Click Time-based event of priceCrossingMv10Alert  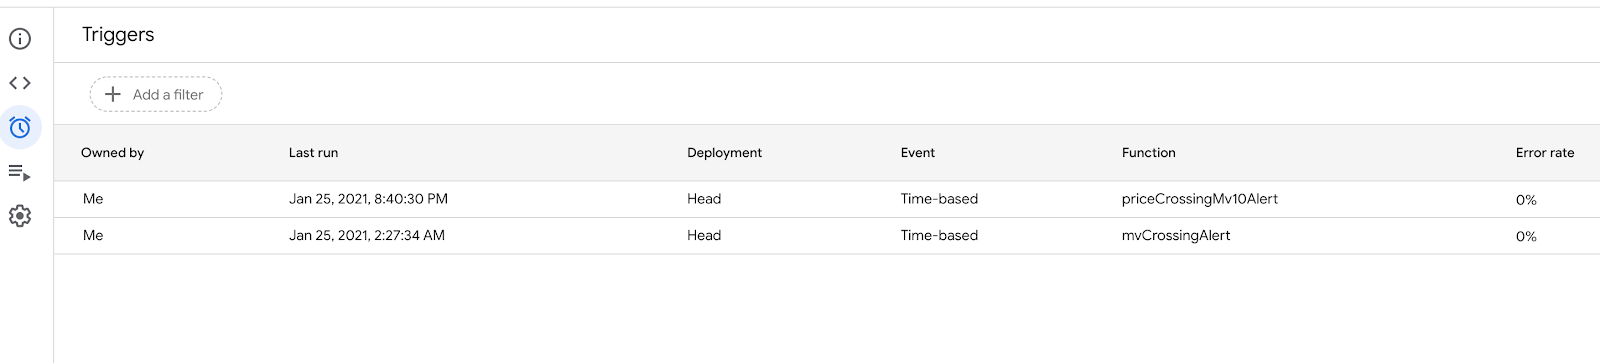click(x=939, y=199)
